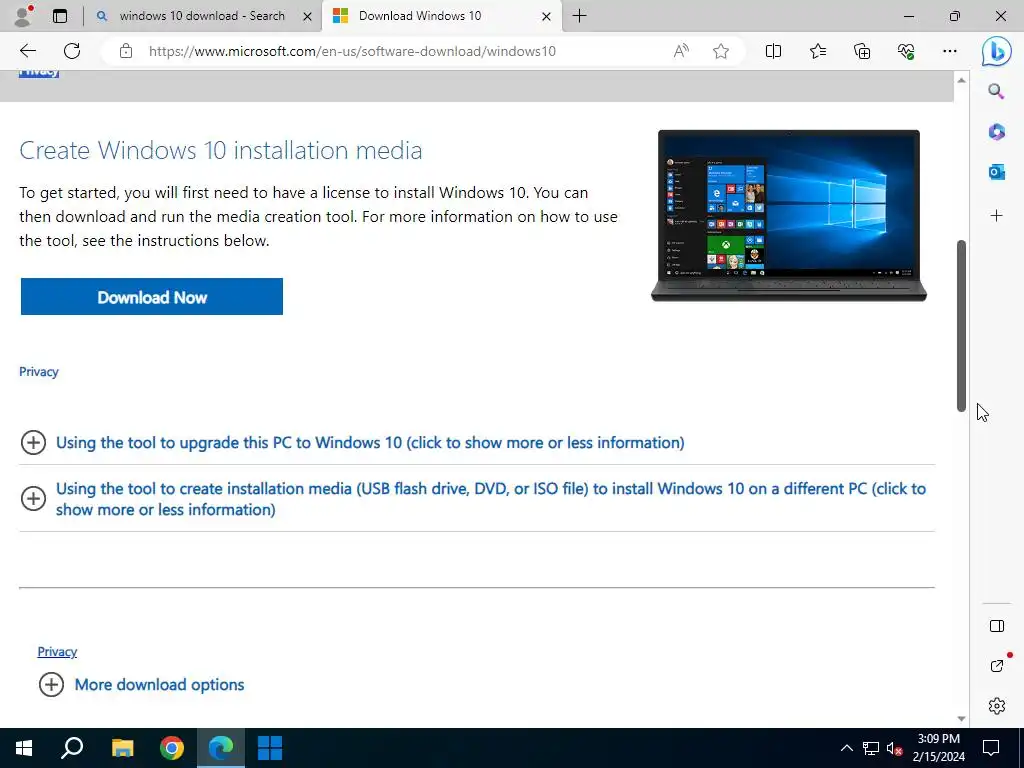Viewport: 1024px width, 768px height.
Task: Open Privacy link below Download Now
Action: pyautogui.click(x=39, y=372)
